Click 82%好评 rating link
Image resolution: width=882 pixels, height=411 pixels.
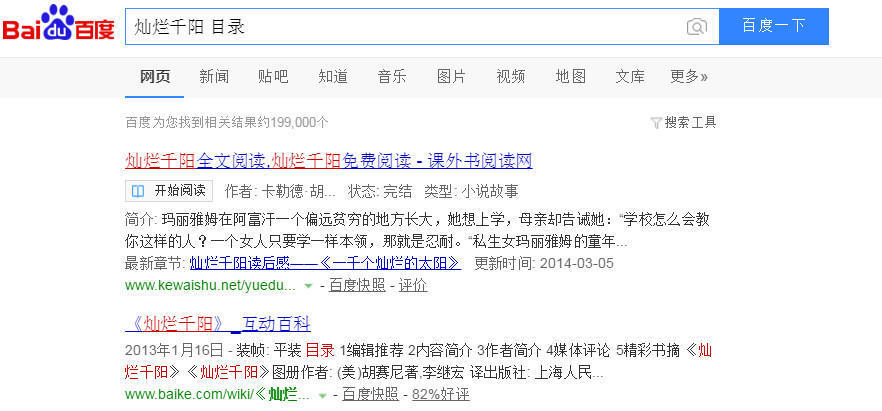pos(440,394)
